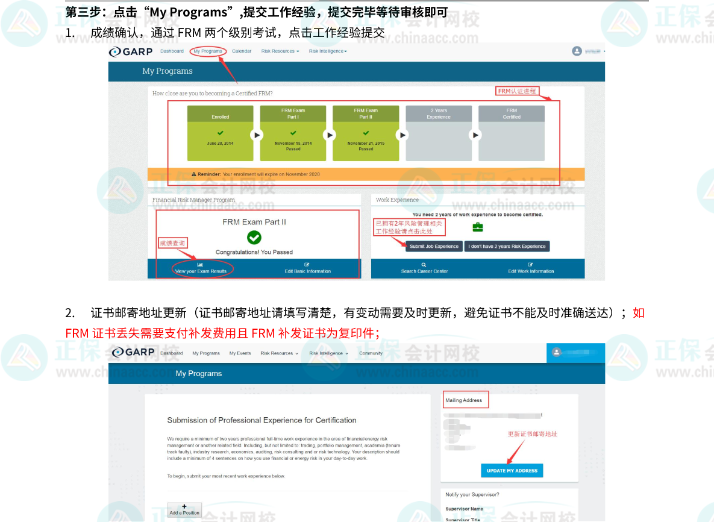
Task: Open Edit Work Information
Action: 531,271
